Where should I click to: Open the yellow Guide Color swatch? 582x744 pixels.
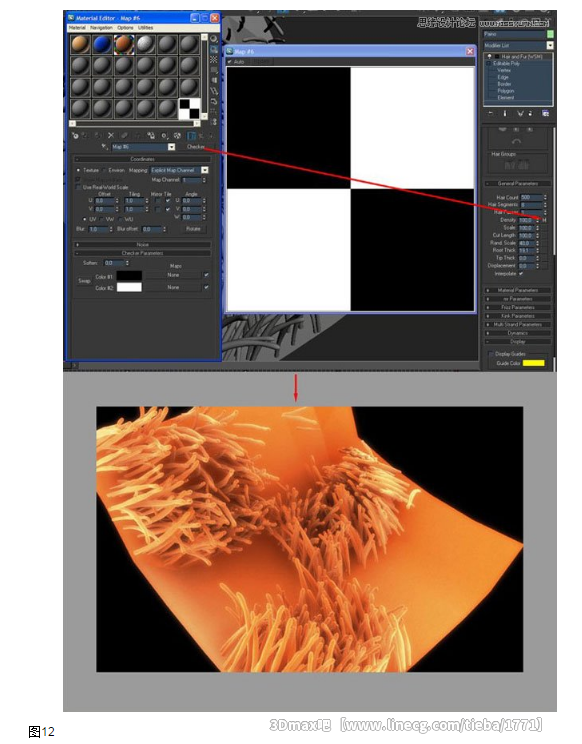point(534,363)
